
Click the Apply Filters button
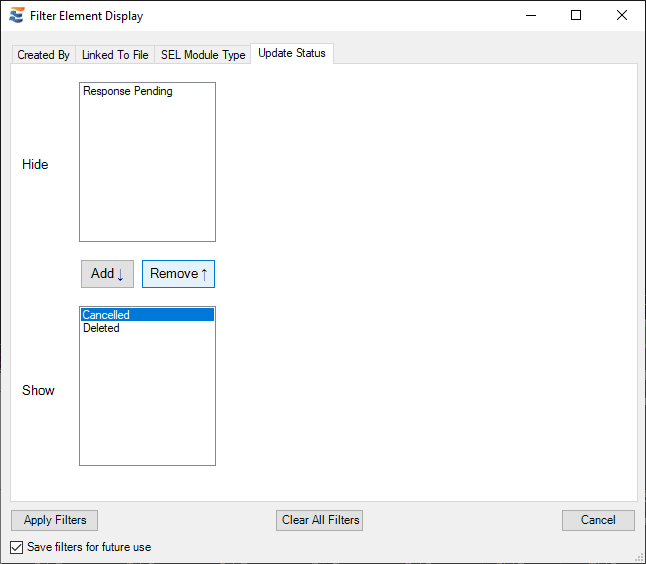pyautogui.click(x=54, y=520)
